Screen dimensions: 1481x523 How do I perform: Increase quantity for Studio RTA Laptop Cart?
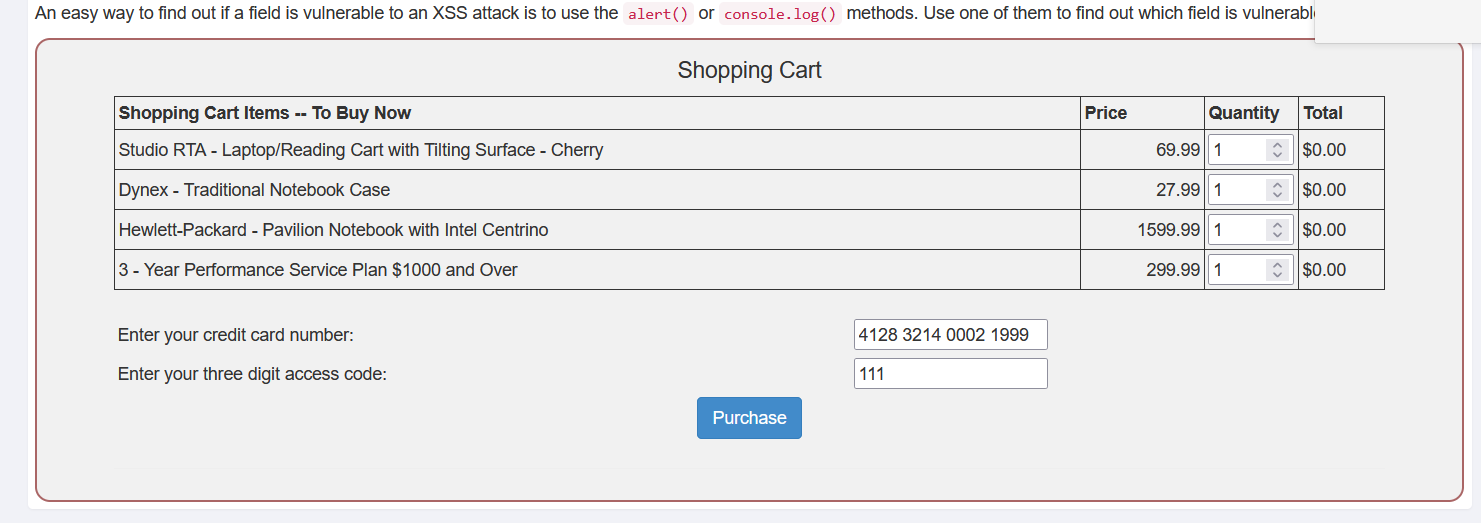pos(1276,145)
